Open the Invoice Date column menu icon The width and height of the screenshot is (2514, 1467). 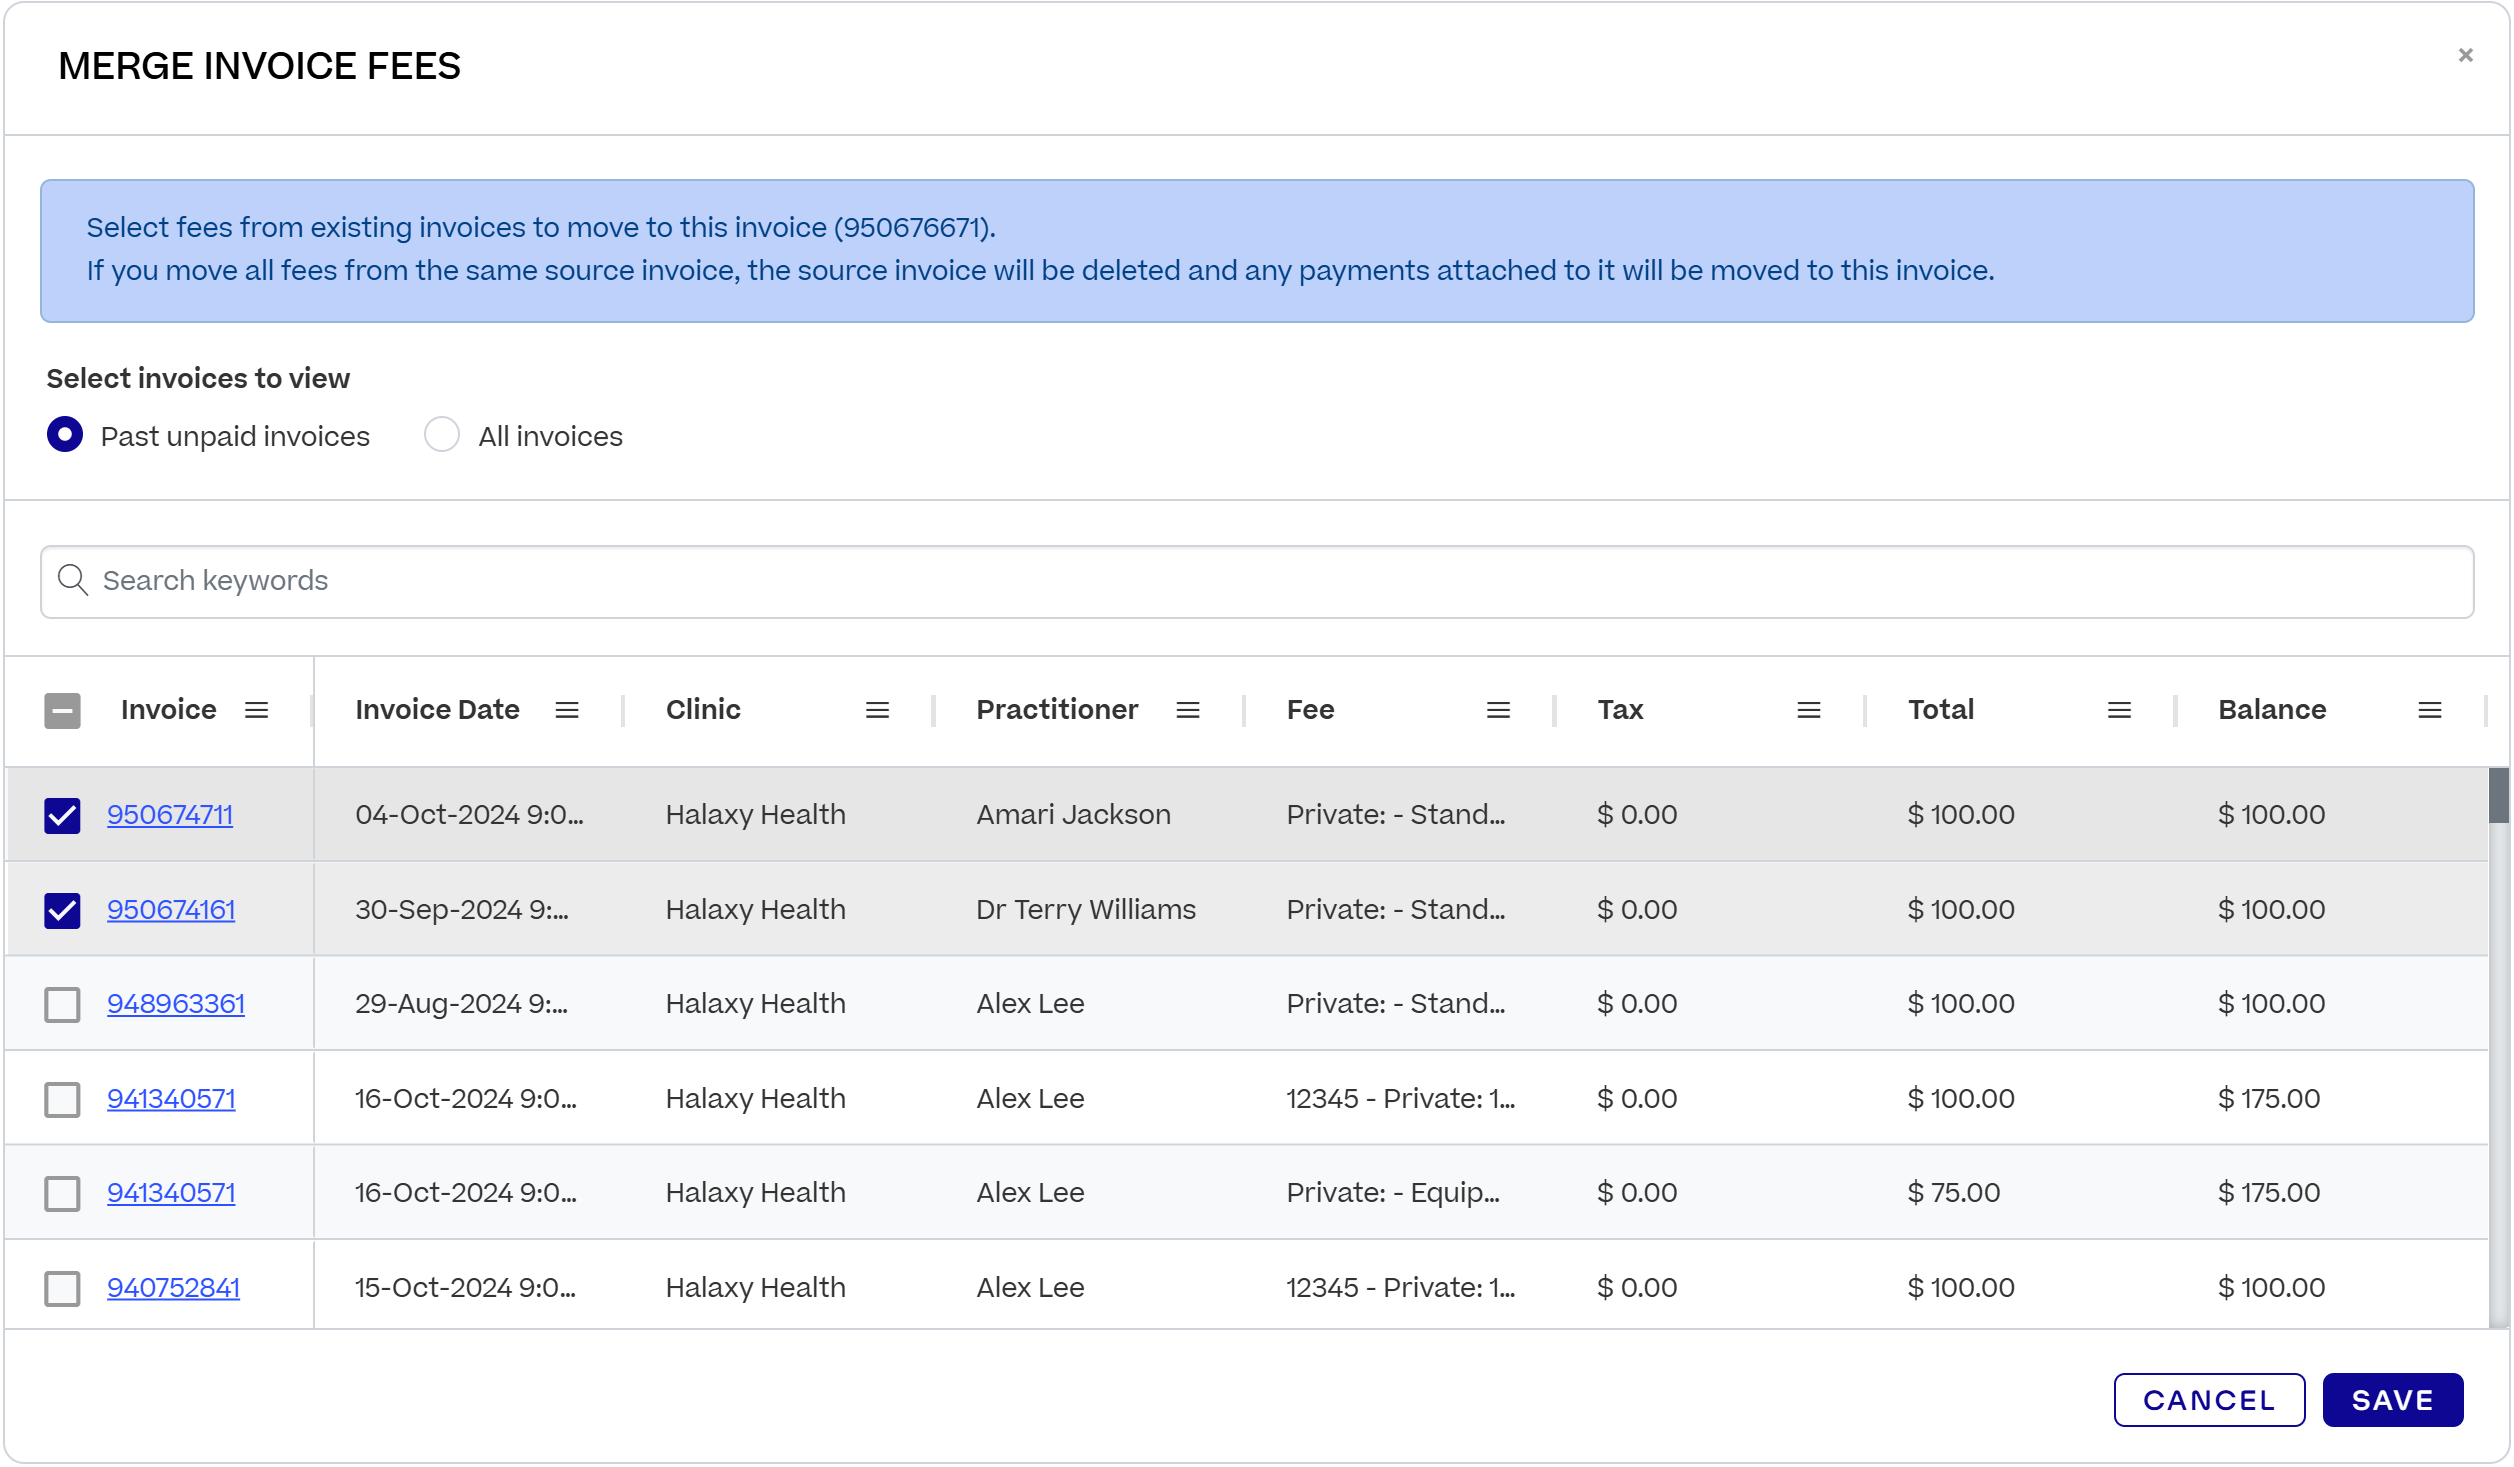click(x=567, y=710)
